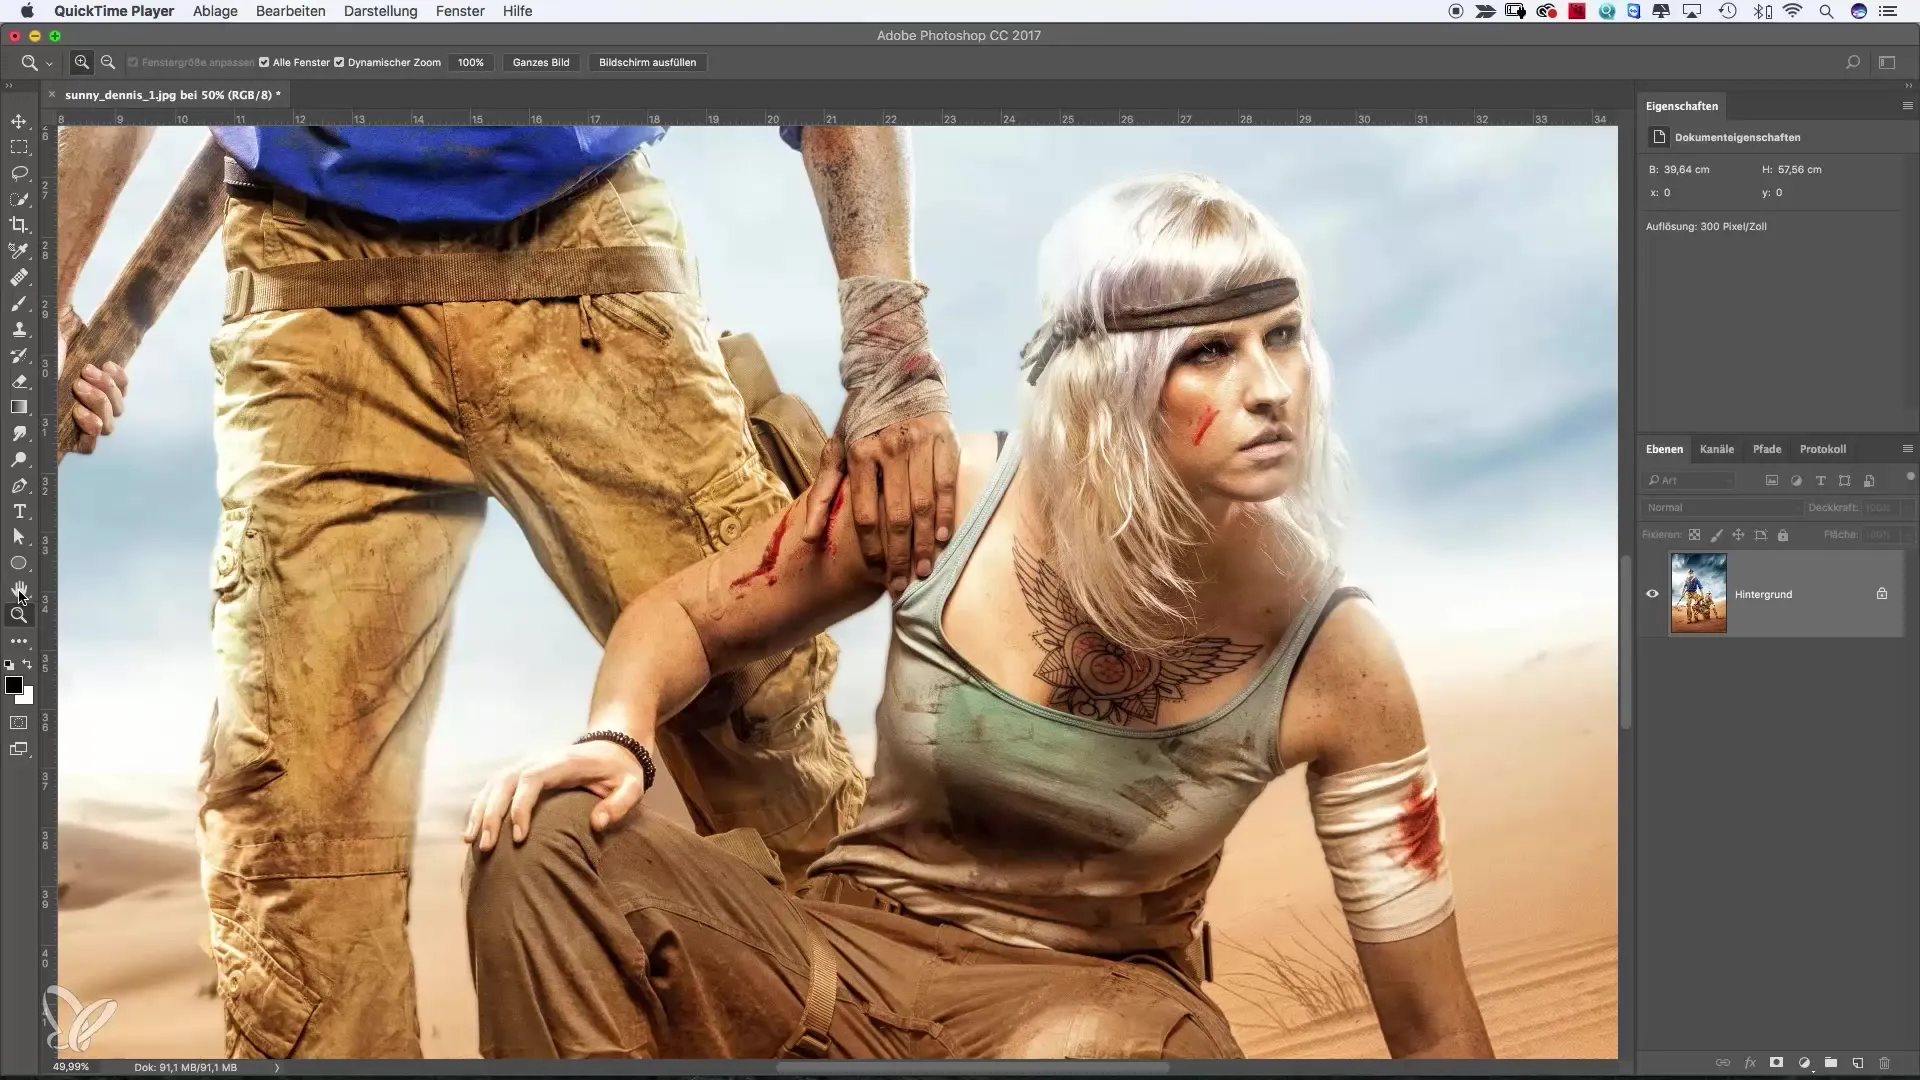Click the 100% zoom button
This screenshot has height=1080, width=1920.
pyautogui.click(x=471, y=62)
